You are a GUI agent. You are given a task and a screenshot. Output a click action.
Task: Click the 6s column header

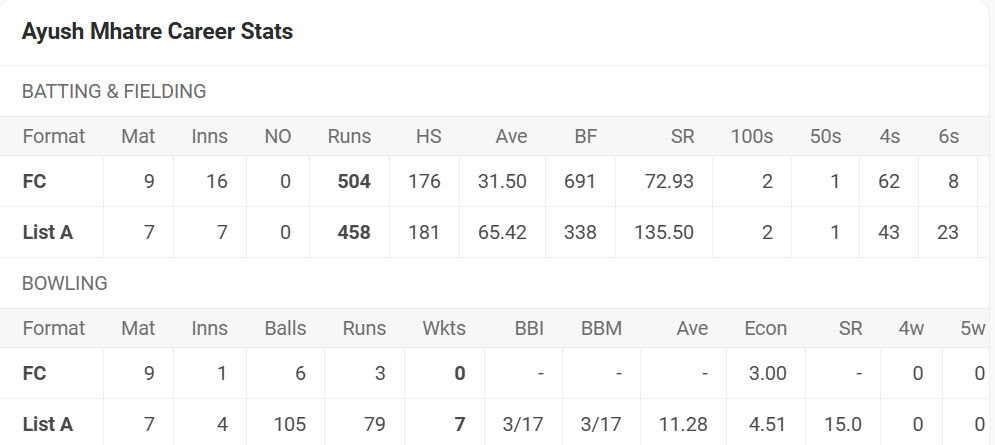[x=948, y=136]
